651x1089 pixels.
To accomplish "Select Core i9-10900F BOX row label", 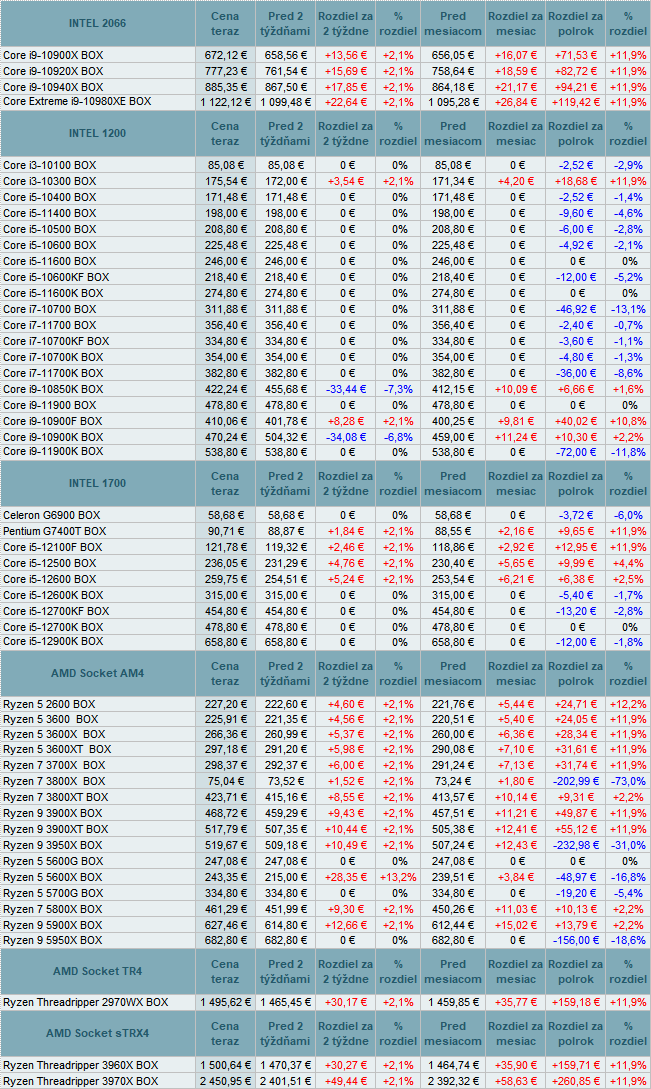I will click(x=53, y=421).
